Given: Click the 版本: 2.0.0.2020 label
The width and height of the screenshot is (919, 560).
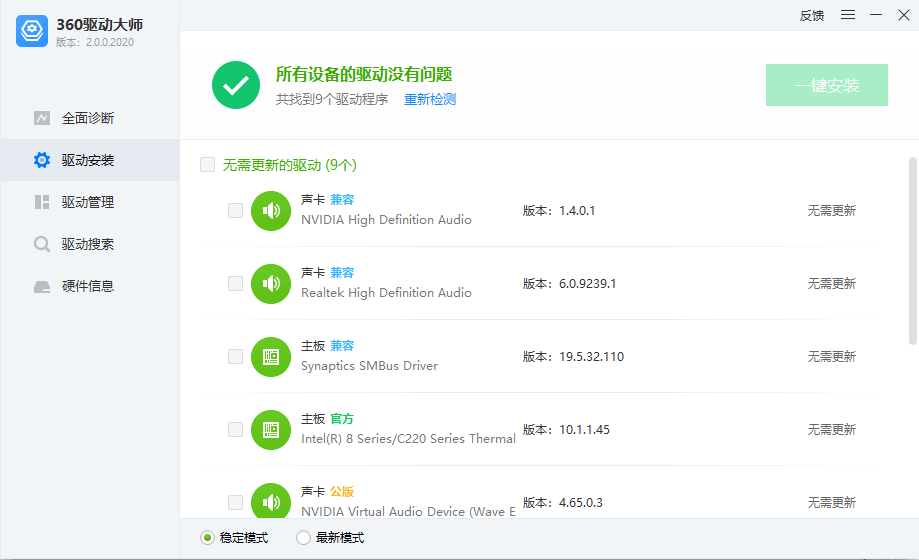Looking at the screenshot, I should point(95,42).
